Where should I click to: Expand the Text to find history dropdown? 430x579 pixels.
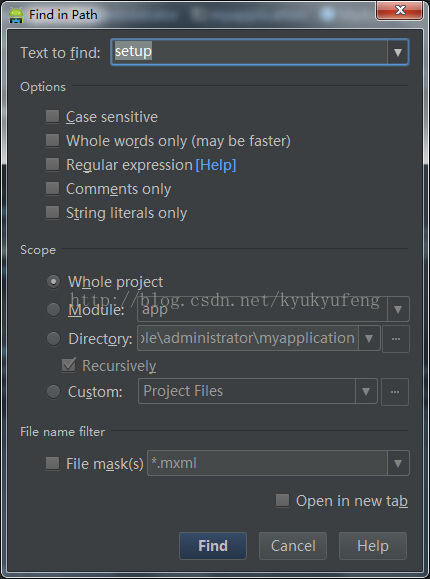point(397,52)
